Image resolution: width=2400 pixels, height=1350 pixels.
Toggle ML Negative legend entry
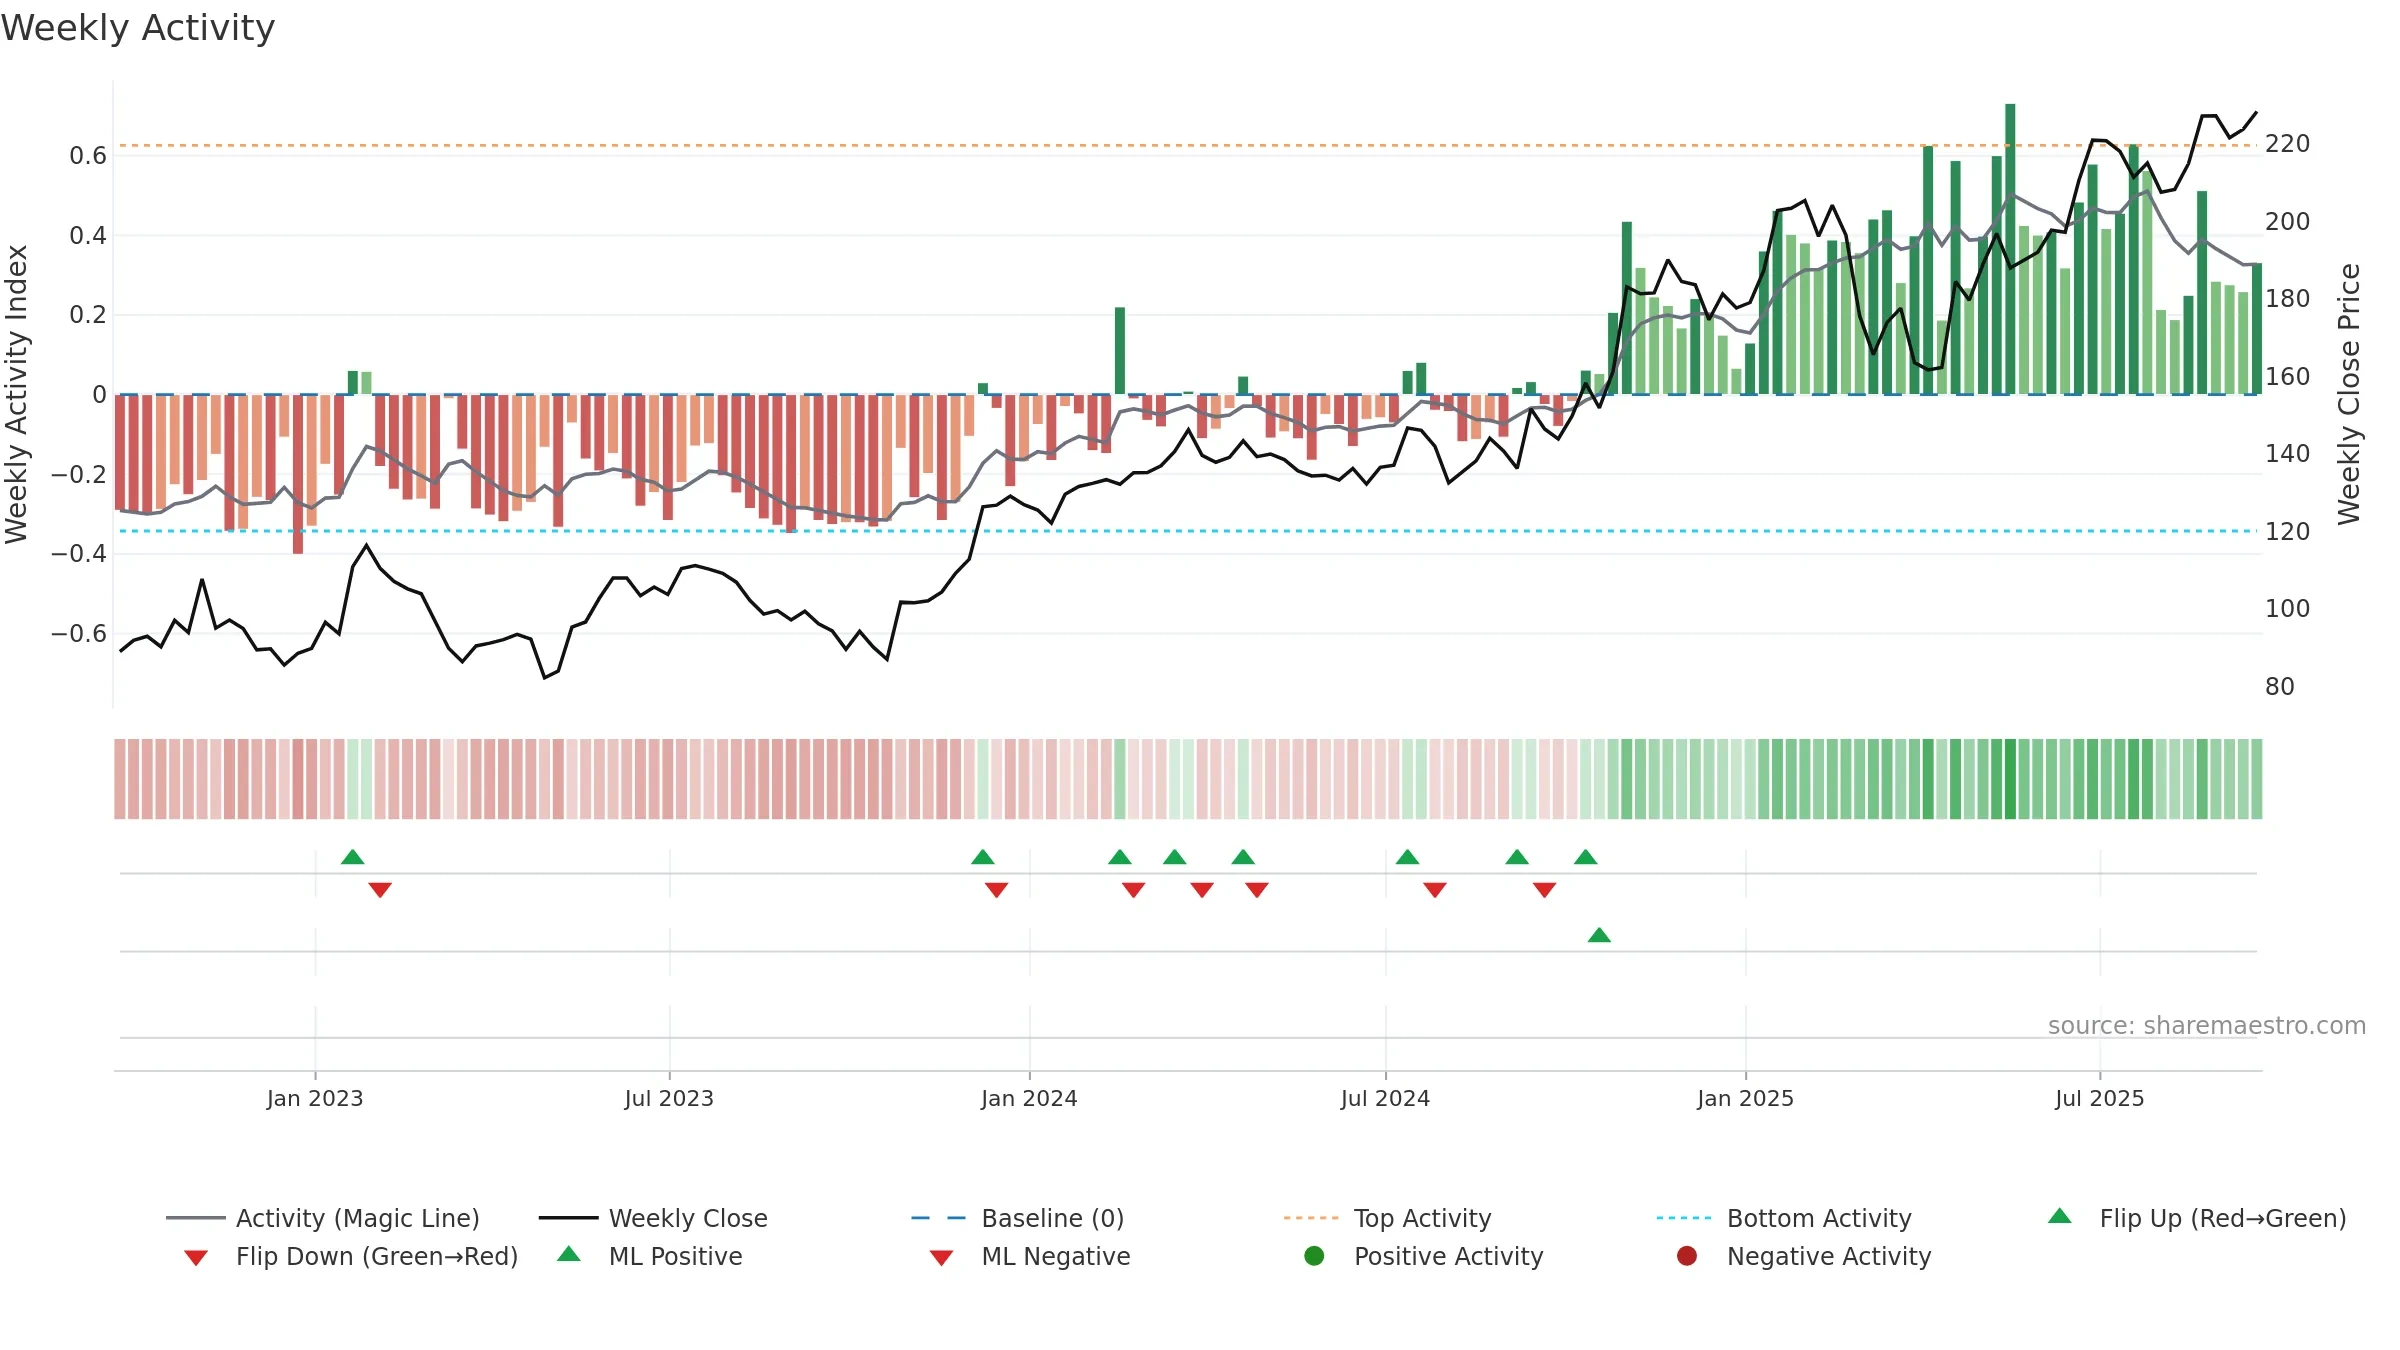[x=1030, y=1256]
